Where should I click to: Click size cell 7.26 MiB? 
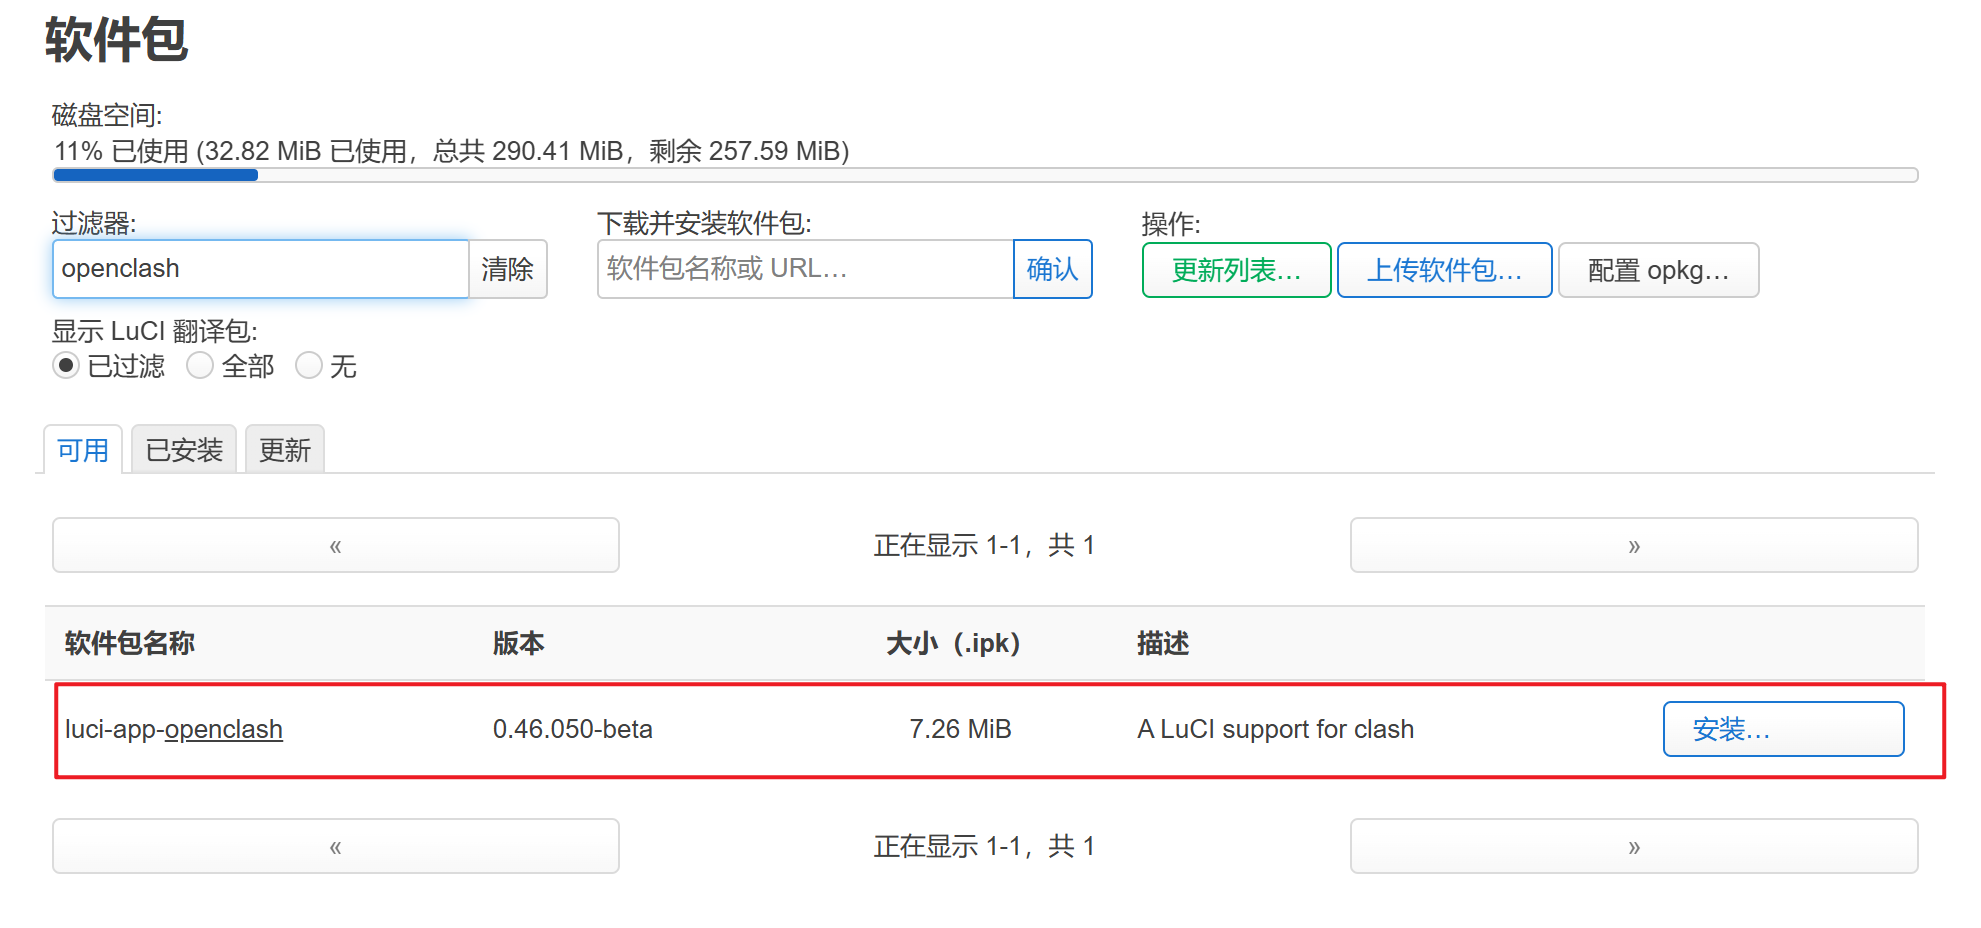[x=960, y=729]
